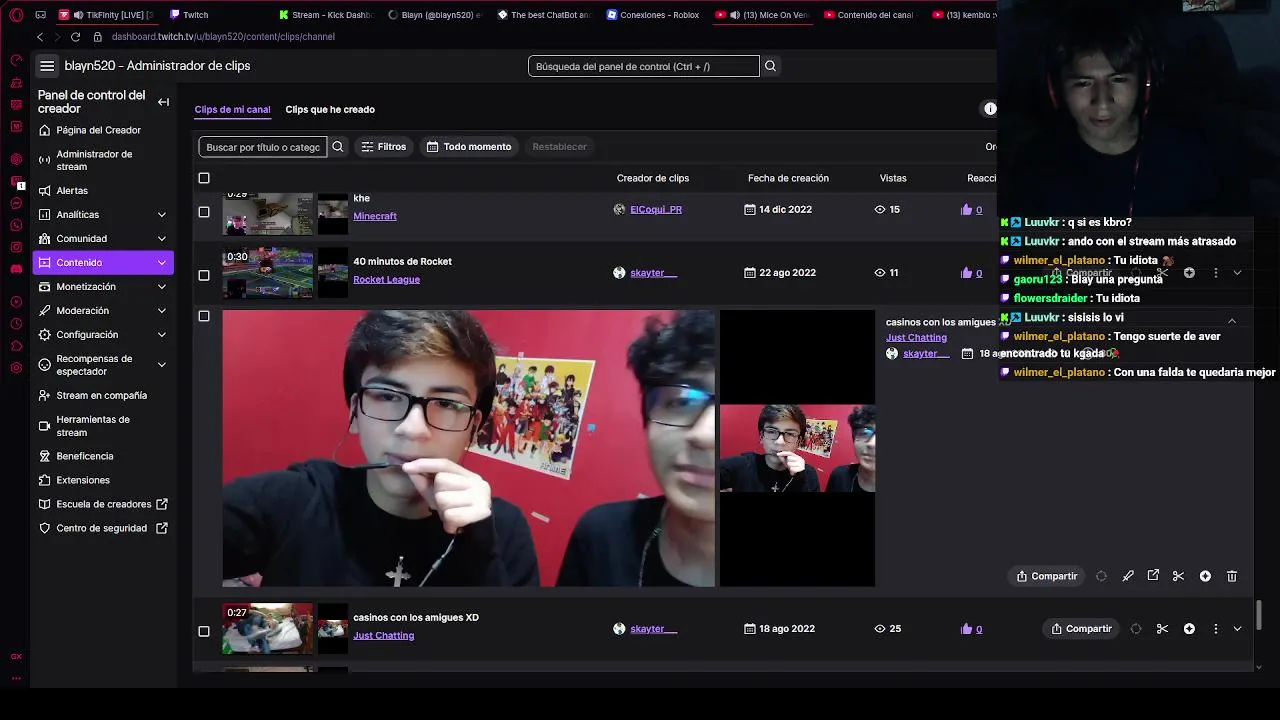The width and height of the screenshot is (1280, 720).
Task: Click the clips list vertical scrollbar
Action: point(1258,615)
